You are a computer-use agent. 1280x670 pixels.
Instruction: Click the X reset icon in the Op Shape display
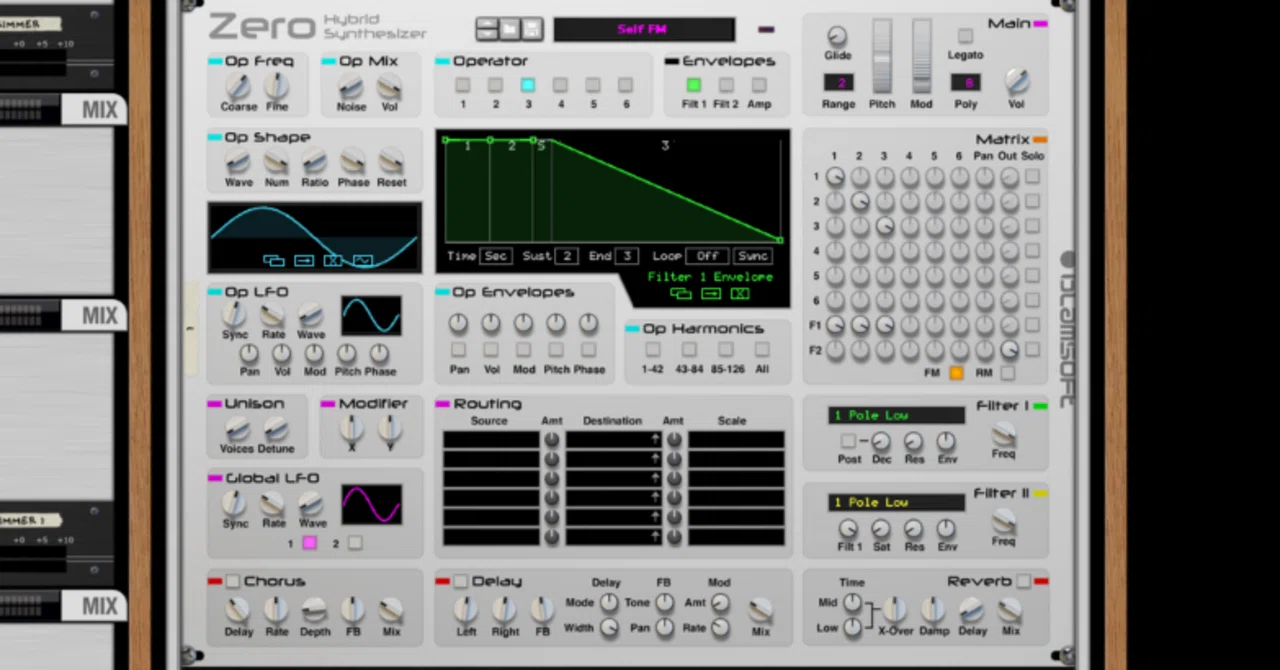click(333, 261)
